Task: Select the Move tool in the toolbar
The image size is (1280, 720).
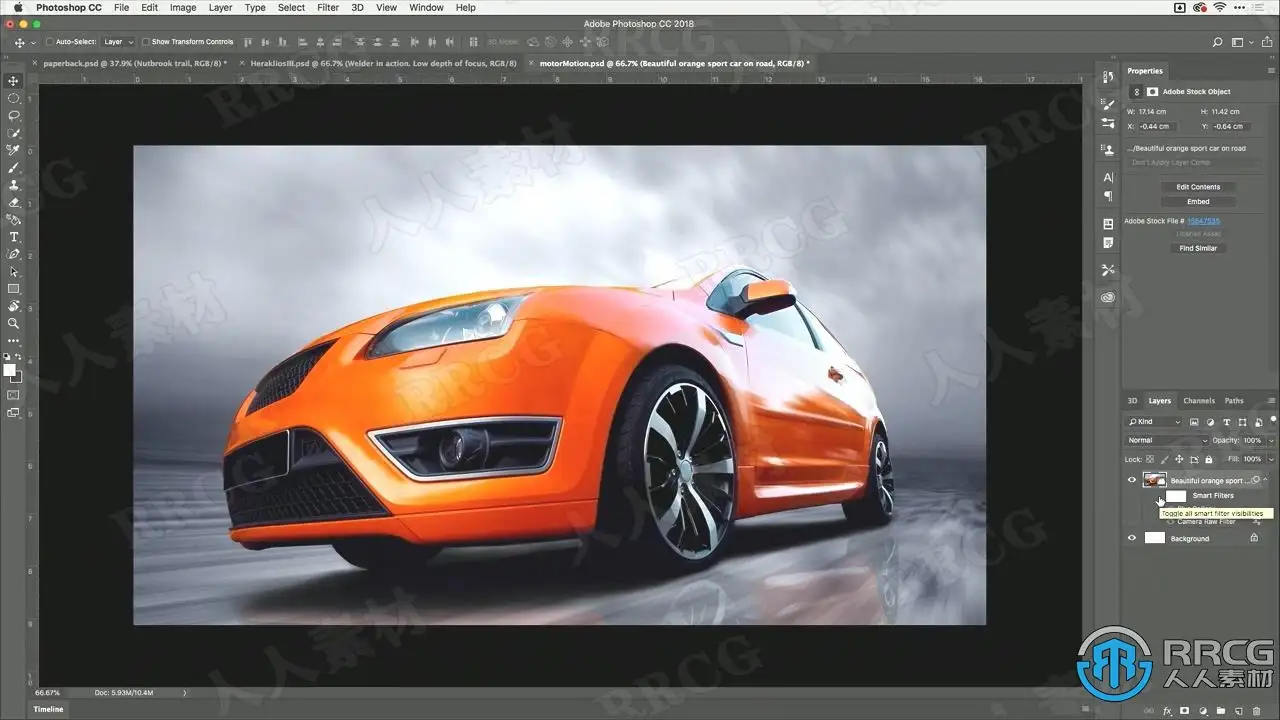Action: point(14,81)
